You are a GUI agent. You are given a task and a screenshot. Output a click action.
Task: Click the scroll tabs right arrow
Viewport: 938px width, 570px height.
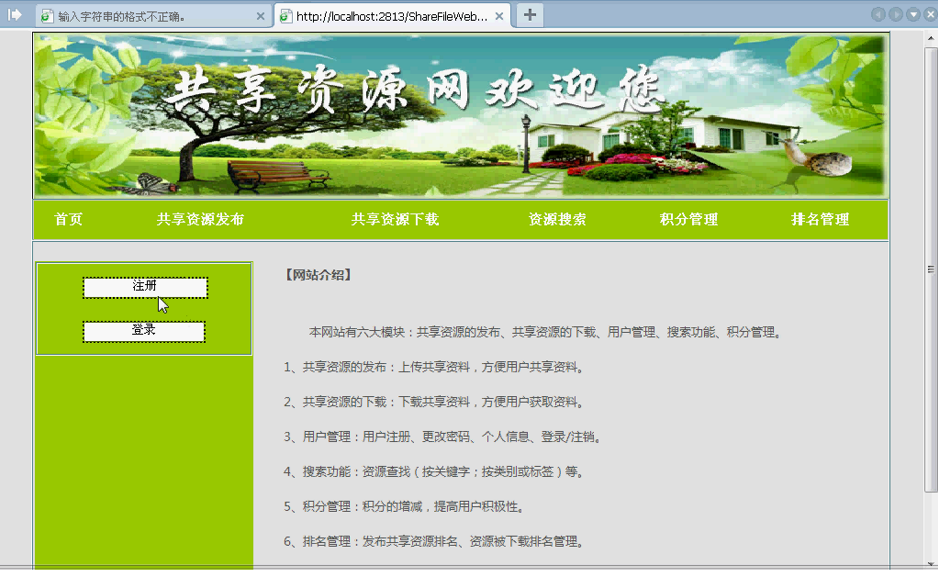point(896,14)
